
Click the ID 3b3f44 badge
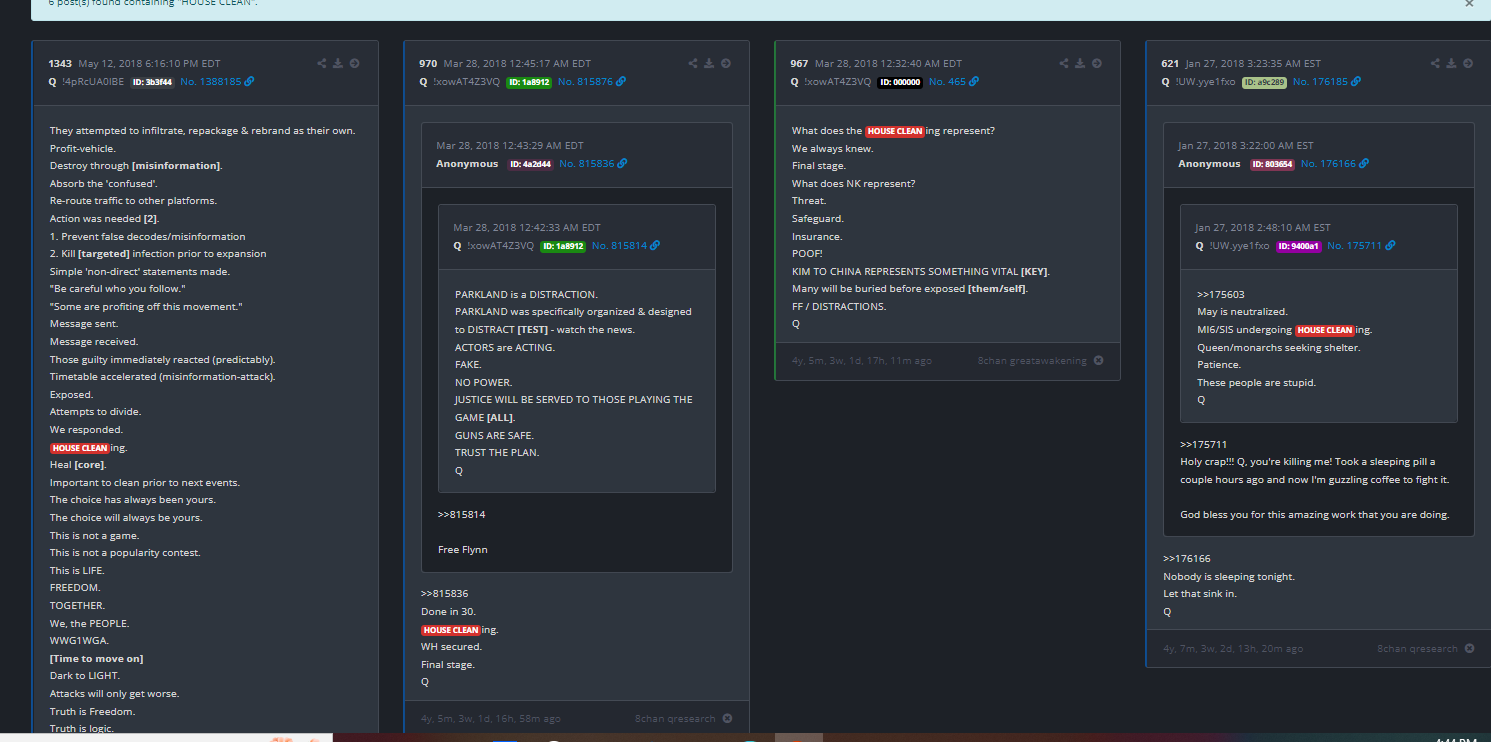(x=152, y=81)
